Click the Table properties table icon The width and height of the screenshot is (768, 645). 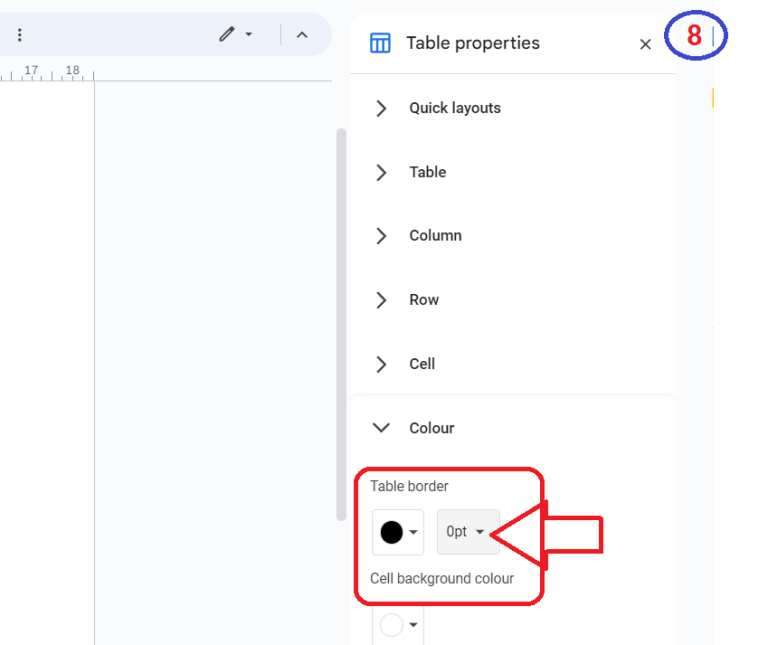pyautogui.click(x=380, y=43)
